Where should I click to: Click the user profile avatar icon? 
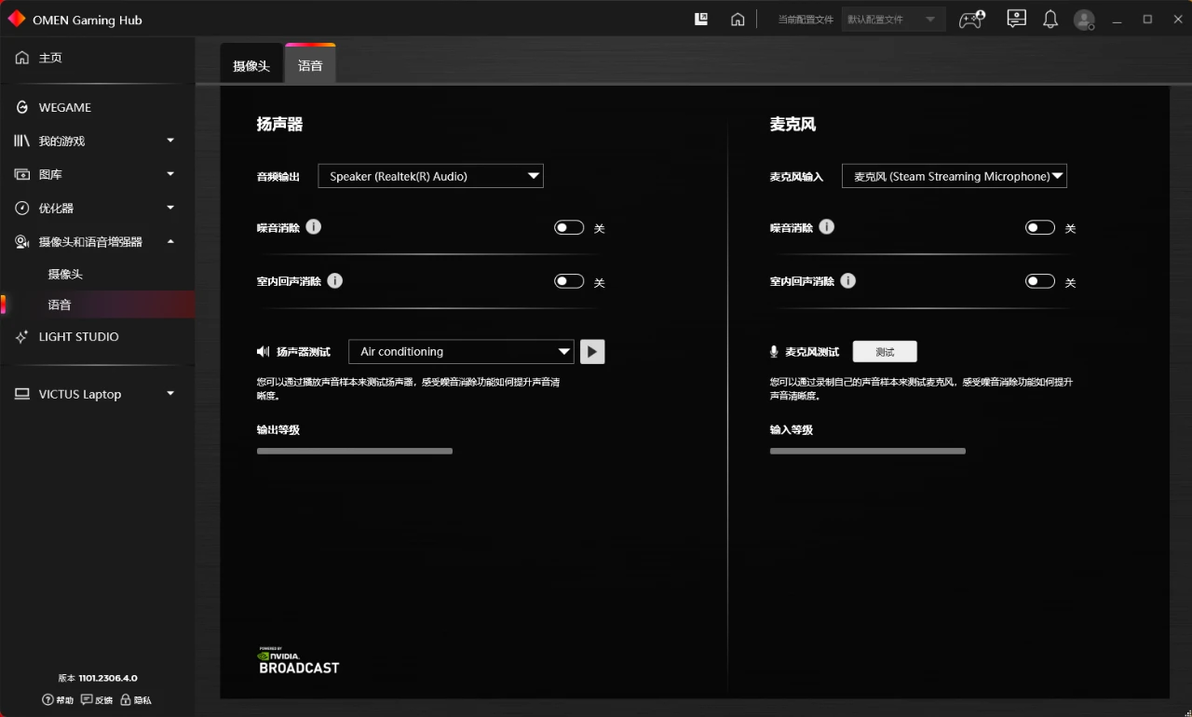click(1084, 20)
